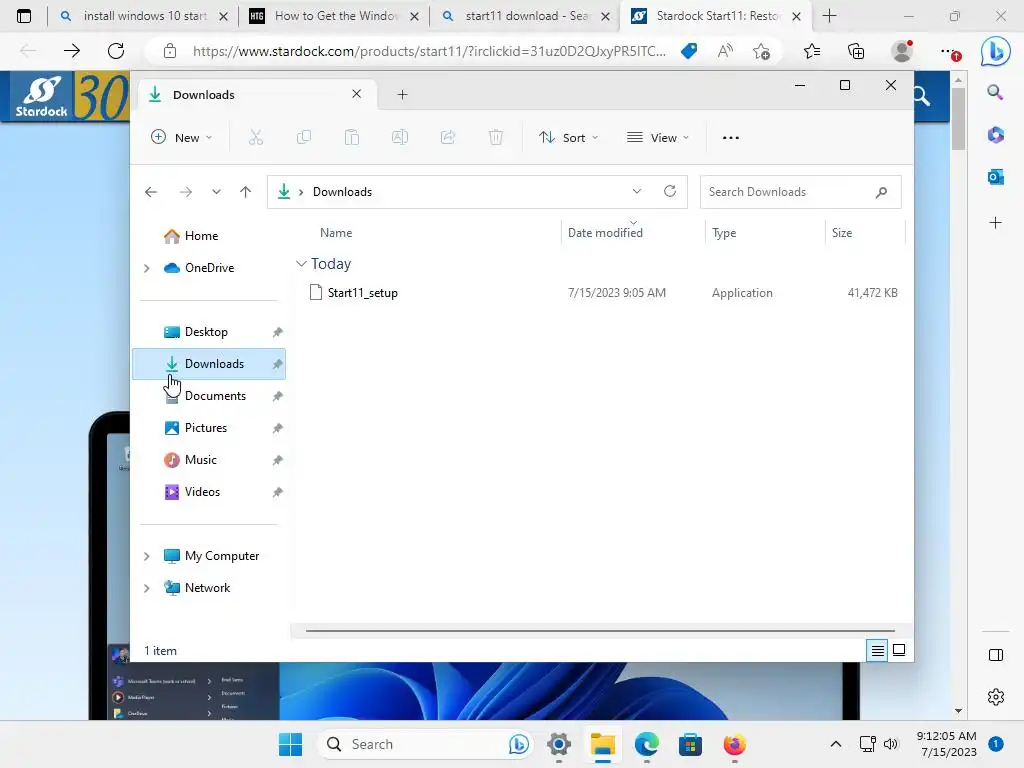Screen dimensions: 1024x768
Task: Click the taskbar Search box
Action: (424, 744)
